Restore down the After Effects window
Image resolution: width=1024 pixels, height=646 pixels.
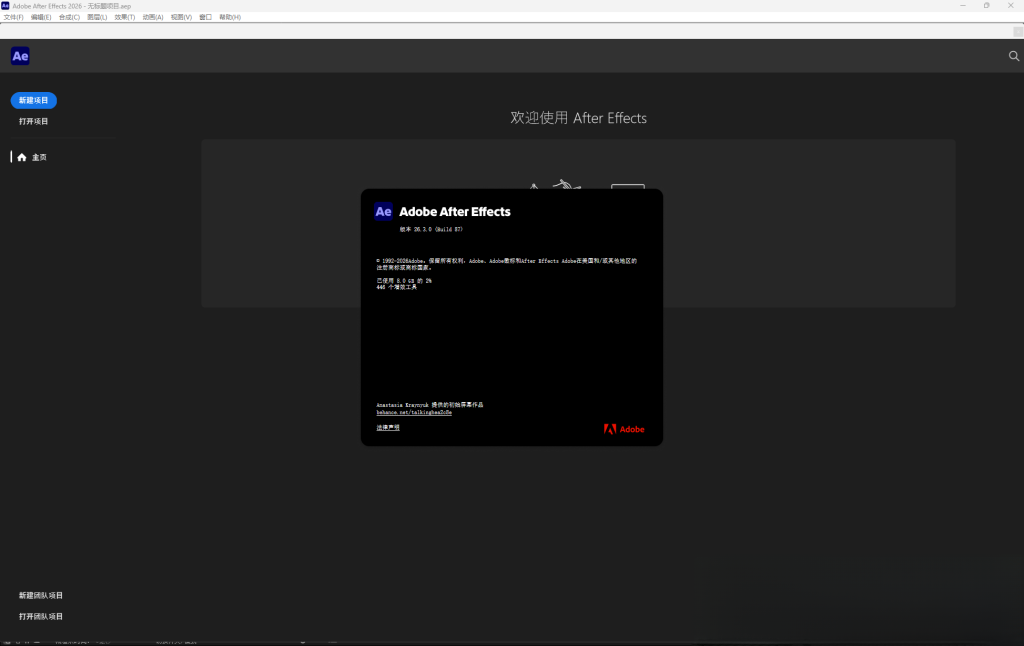(986, 5)
